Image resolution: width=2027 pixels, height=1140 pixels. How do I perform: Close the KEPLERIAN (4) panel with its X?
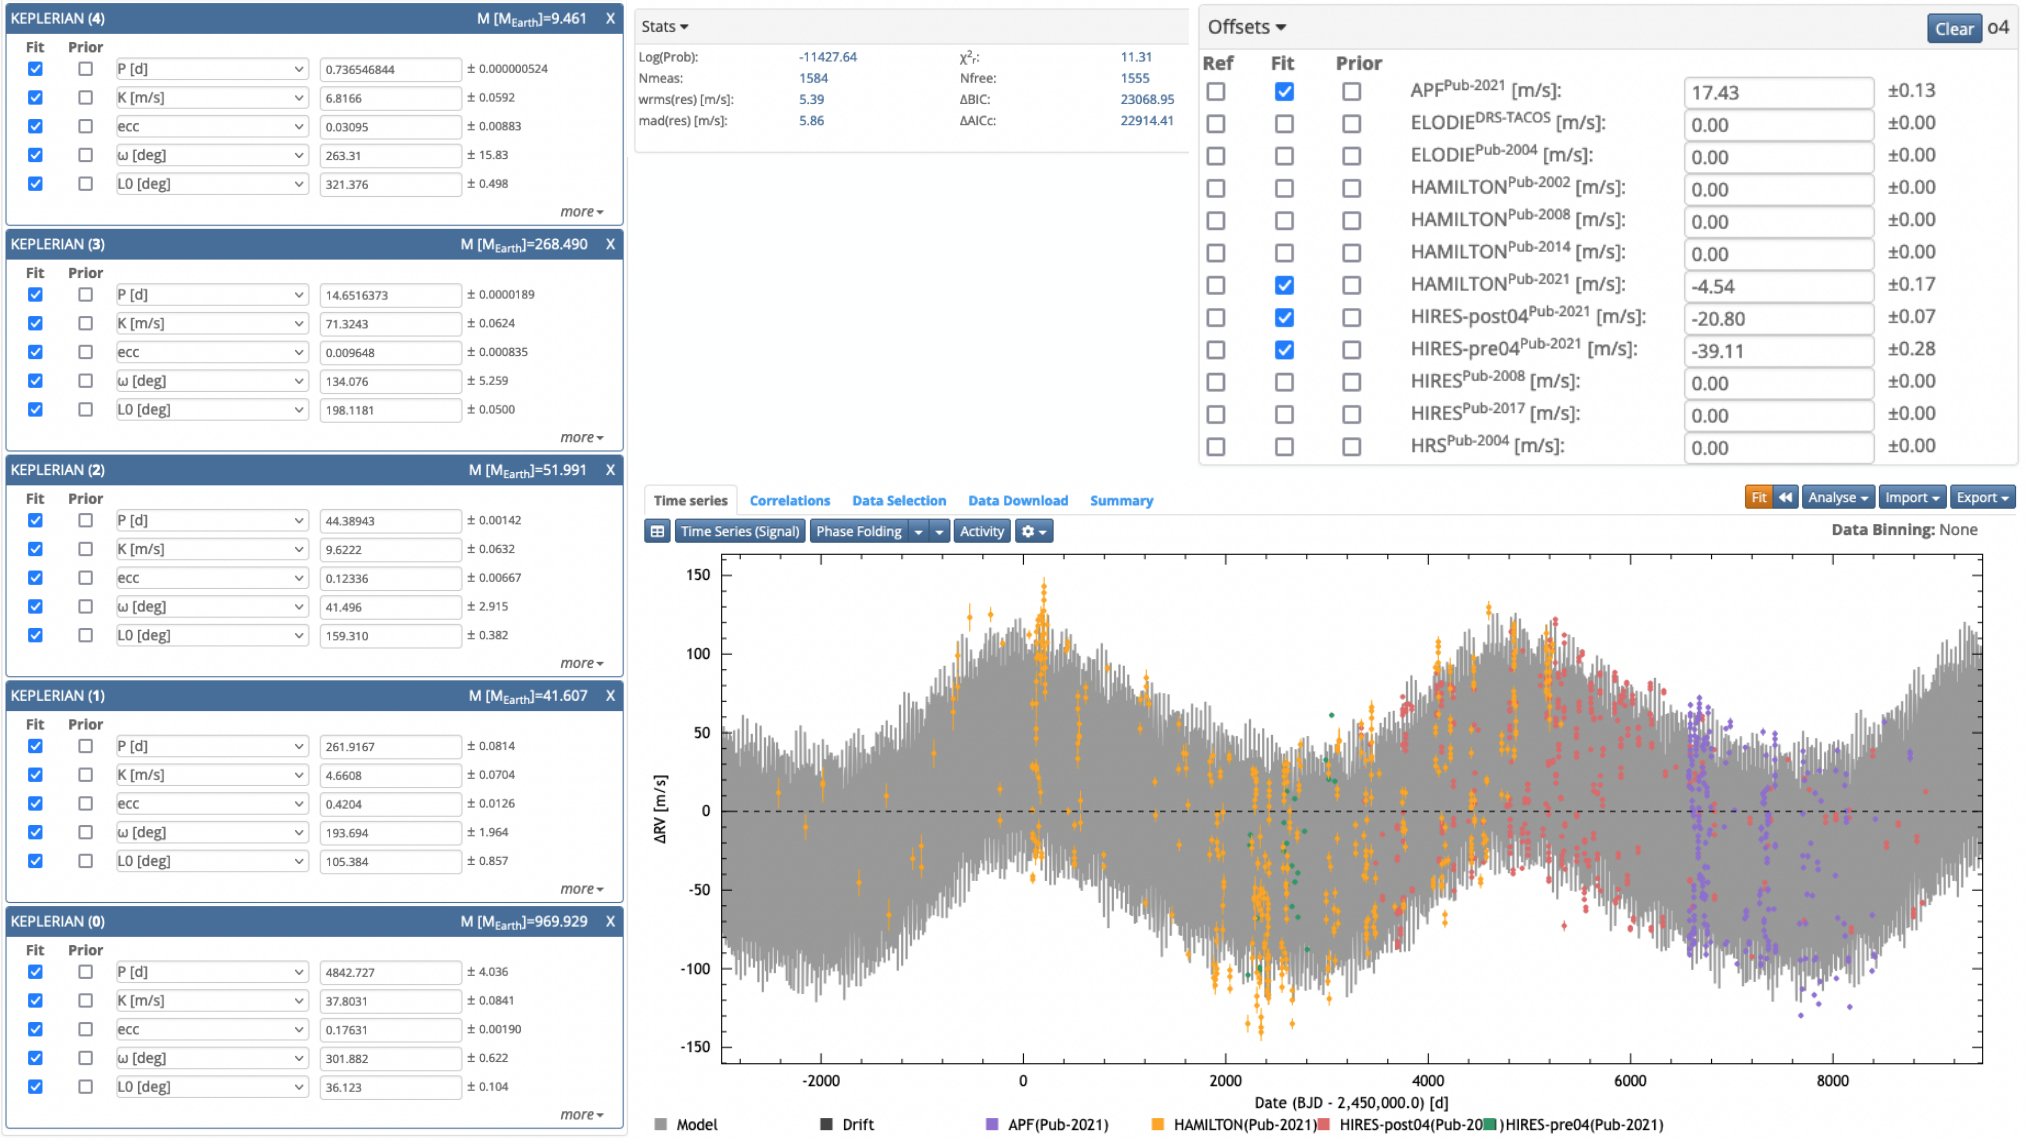pos(610,19)
